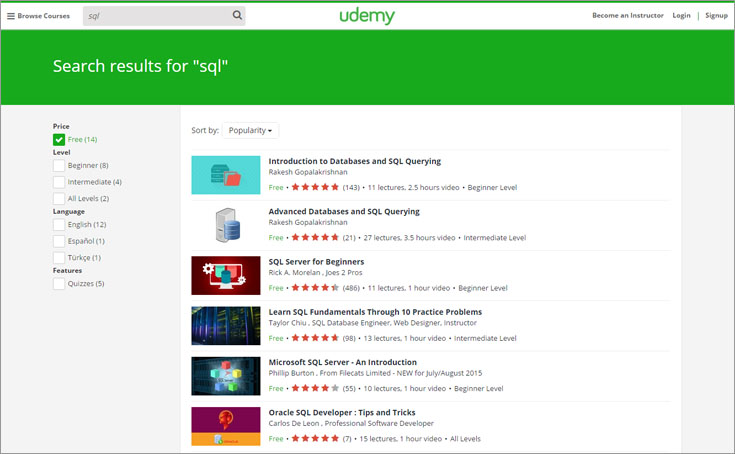Click '27 lectures, 3.5 hours video' text

point(409,238)
